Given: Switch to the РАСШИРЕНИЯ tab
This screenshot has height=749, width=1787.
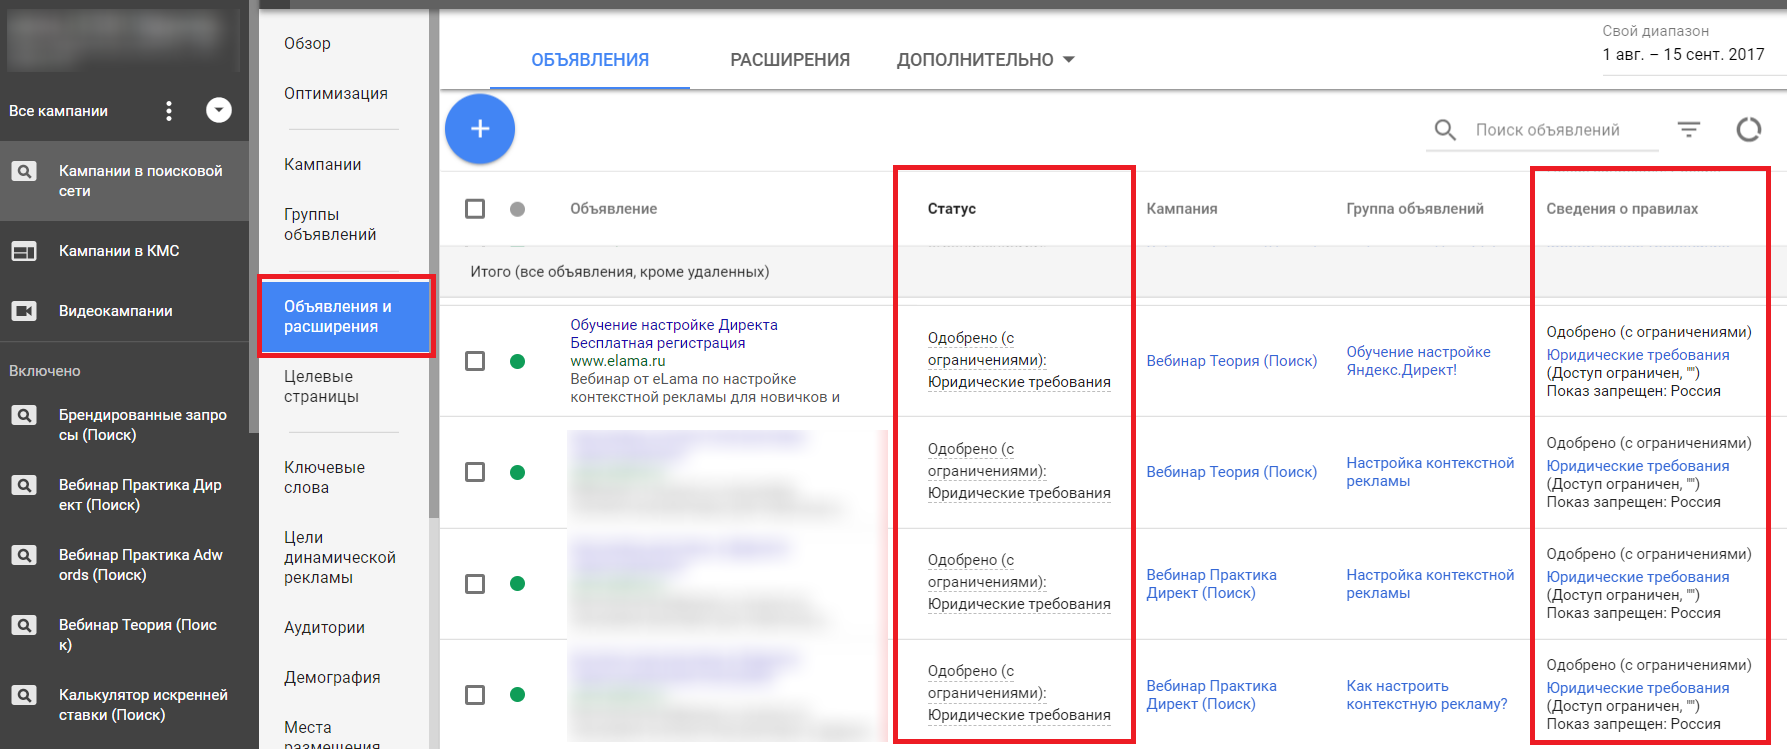Looking at the screenshot, I should 790,60.
